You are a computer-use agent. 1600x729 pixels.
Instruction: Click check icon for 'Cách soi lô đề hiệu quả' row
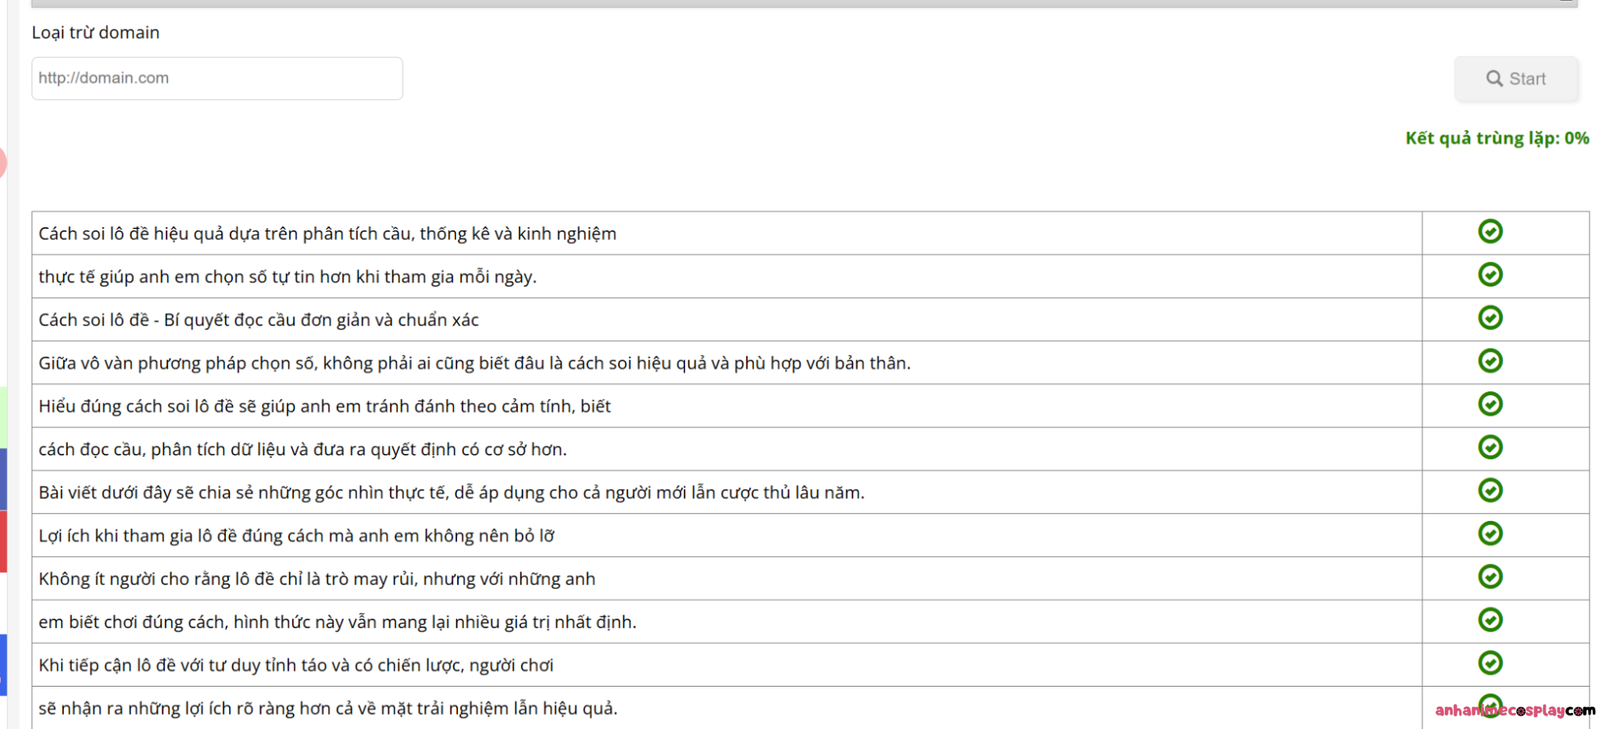click(x=1490, y=232)
